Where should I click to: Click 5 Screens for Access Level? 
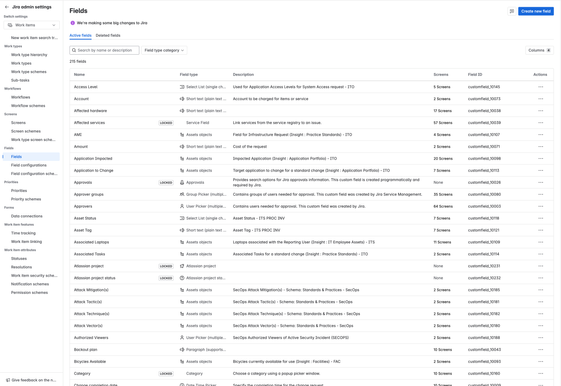[442, 87]
